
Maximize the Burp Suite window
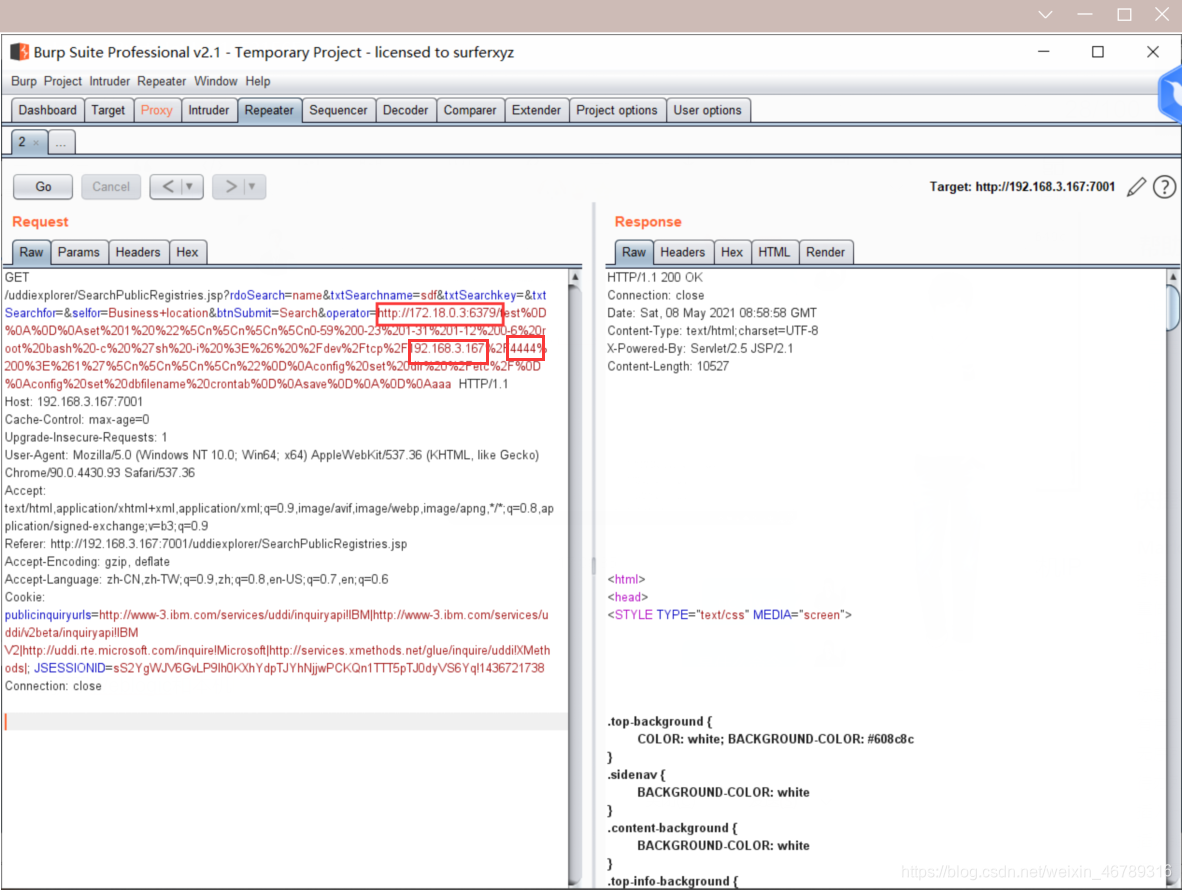click(1098, 51)
